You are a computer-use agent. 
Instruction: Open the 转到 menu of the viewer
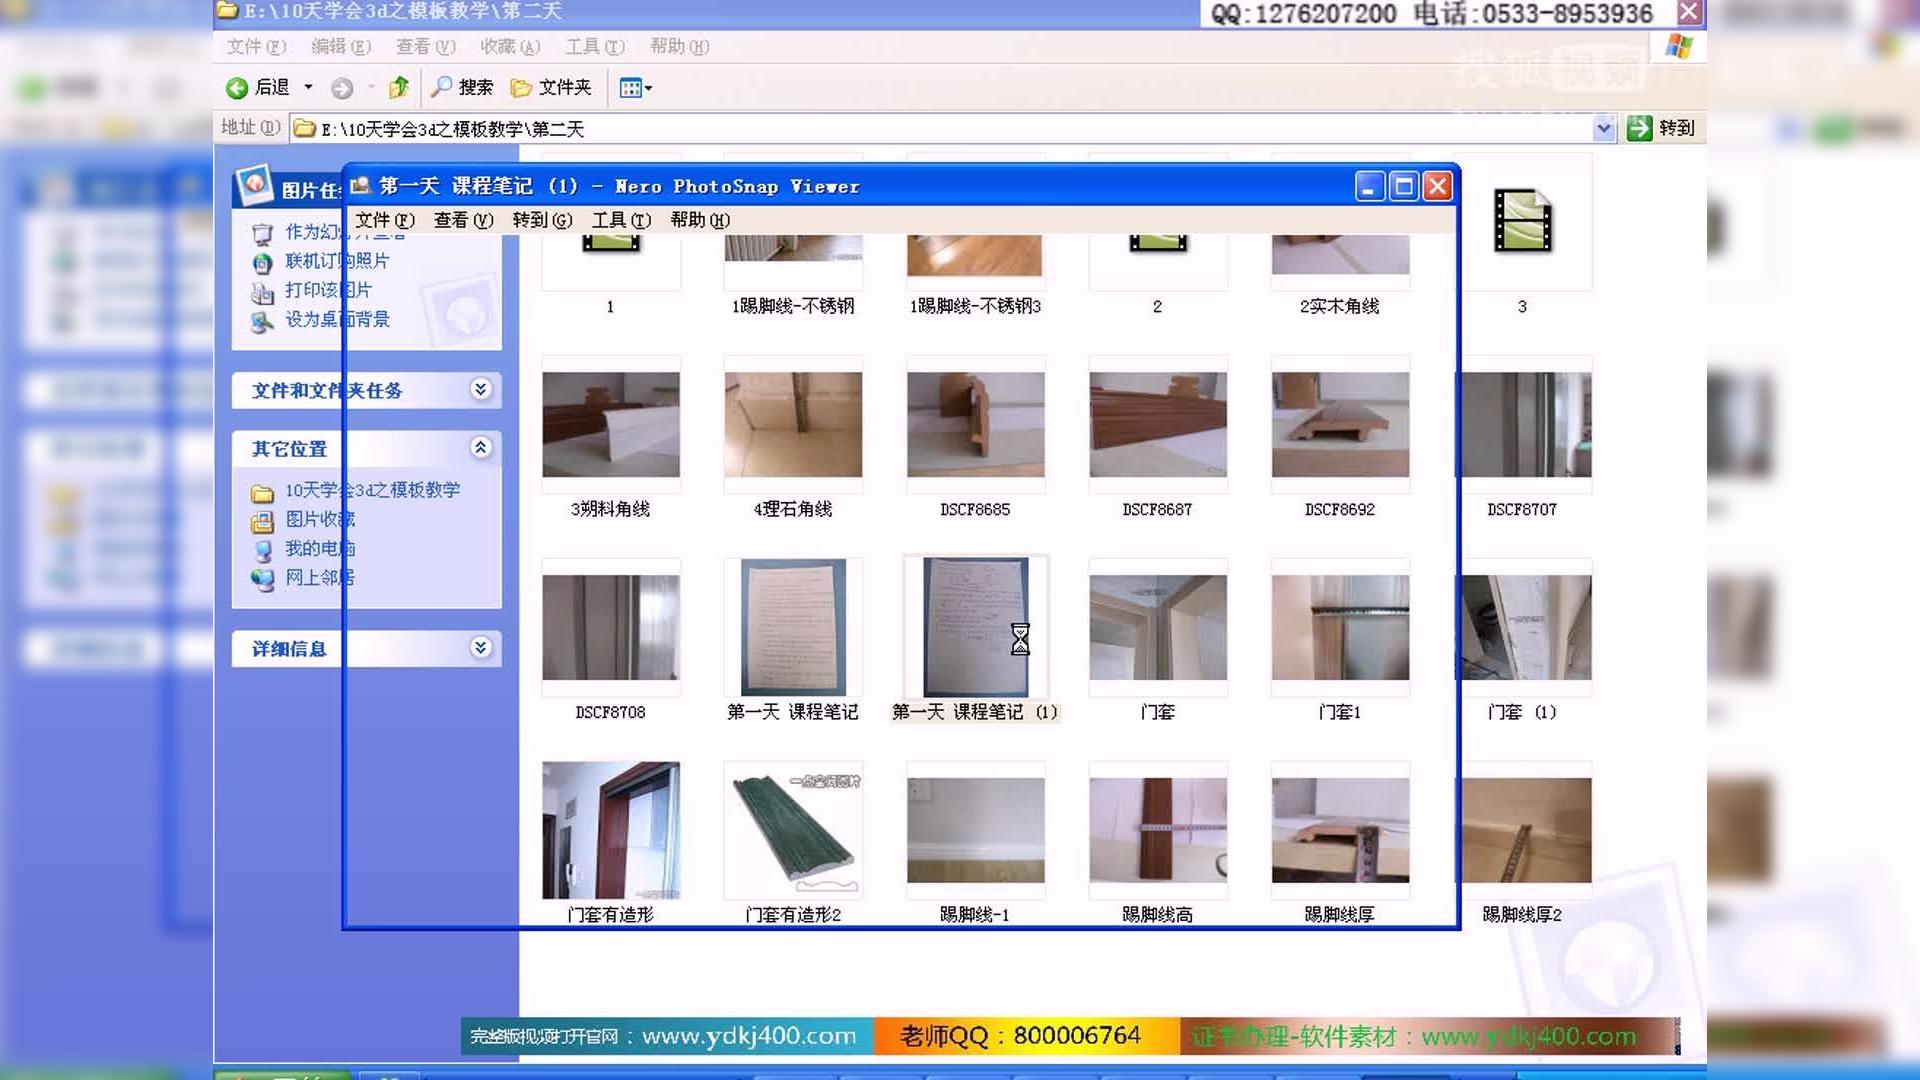540,220
